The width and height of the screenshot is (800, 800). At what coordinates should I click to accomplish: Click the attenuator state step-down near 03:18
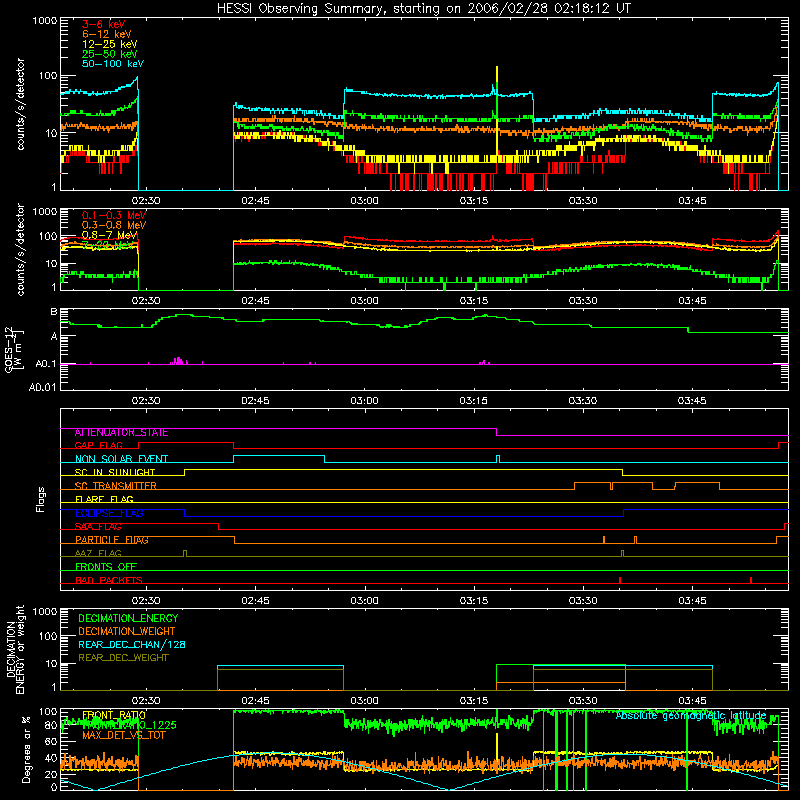click(x=496, y=432)
